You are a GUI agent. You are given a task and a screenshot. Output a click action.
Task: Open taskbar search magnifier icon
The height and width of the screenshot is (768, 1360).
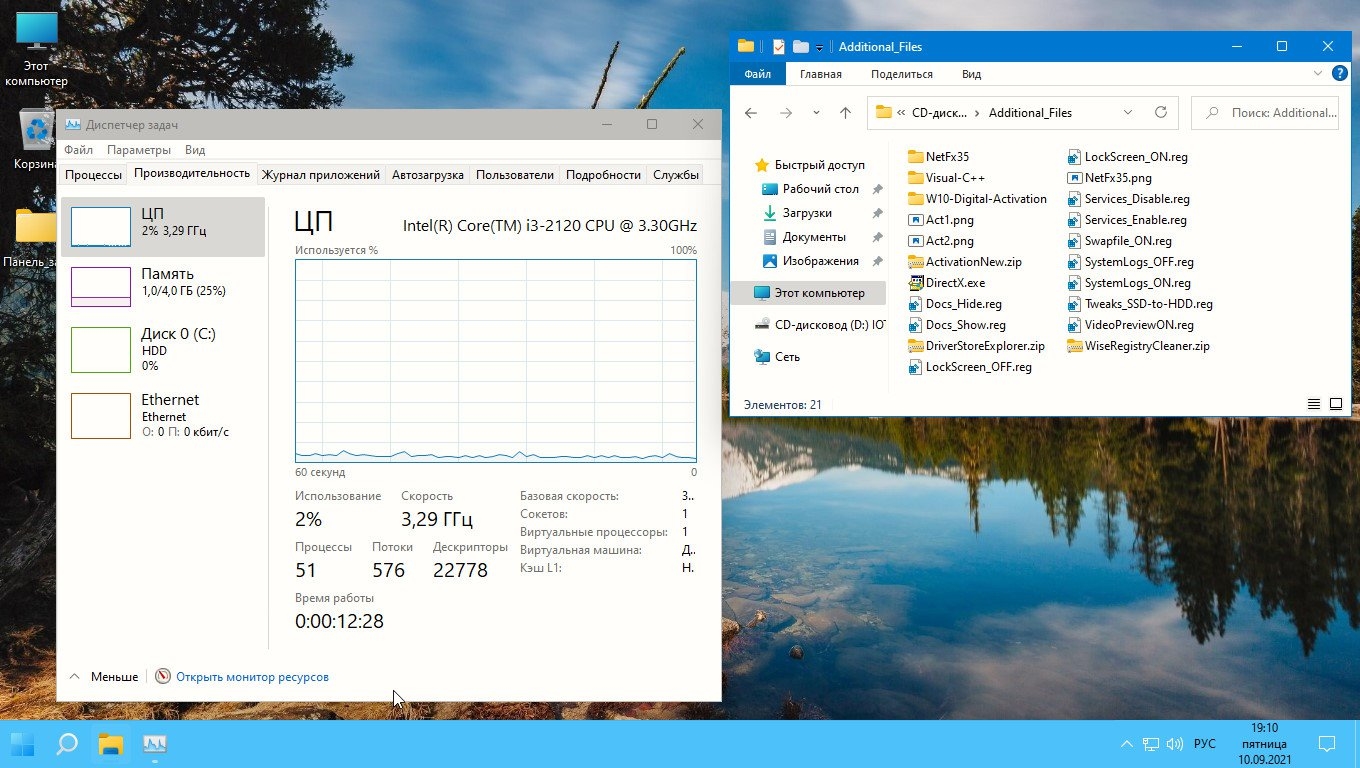(67, 744)
